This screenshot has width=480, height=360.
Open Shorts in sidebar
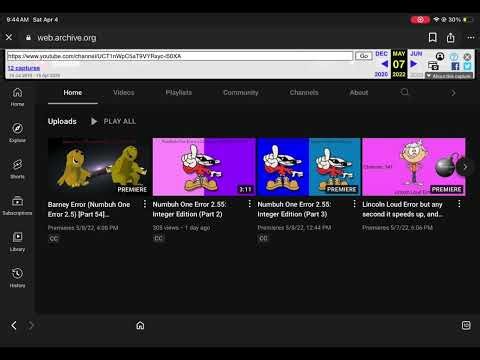pyautogui.click(x=17, y=169)
